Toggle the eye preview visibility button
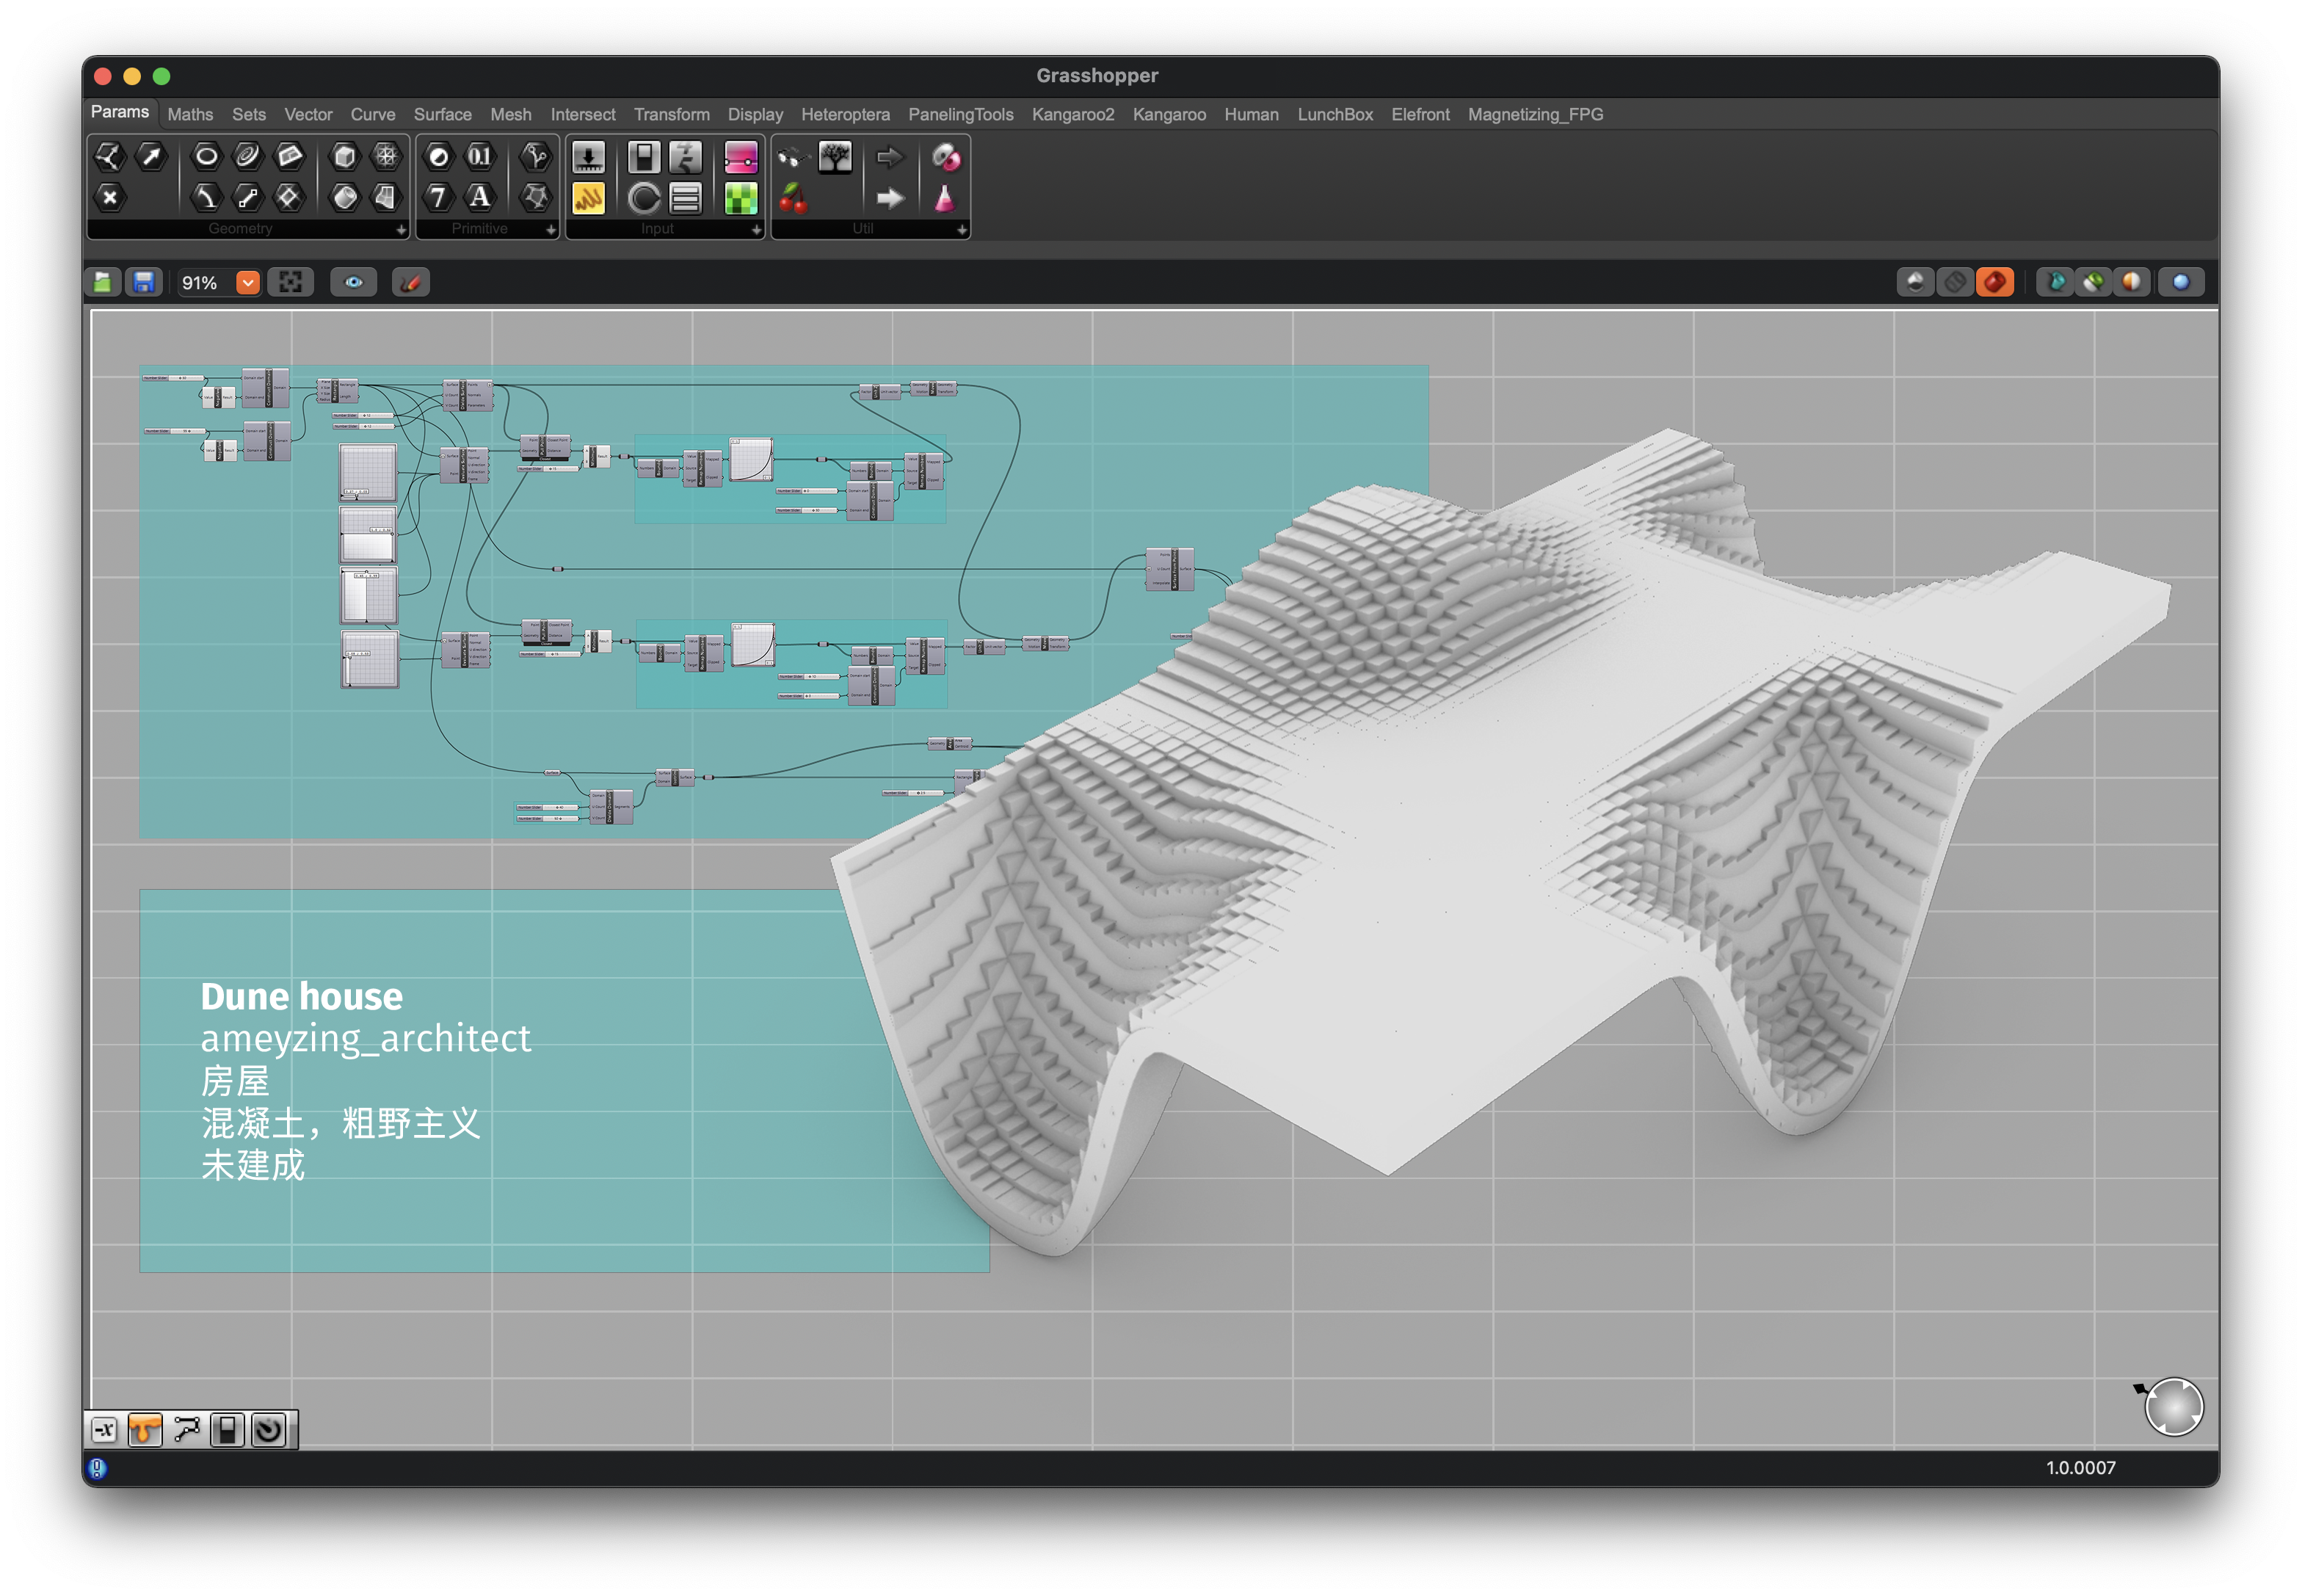 click(x=354, y=283)
